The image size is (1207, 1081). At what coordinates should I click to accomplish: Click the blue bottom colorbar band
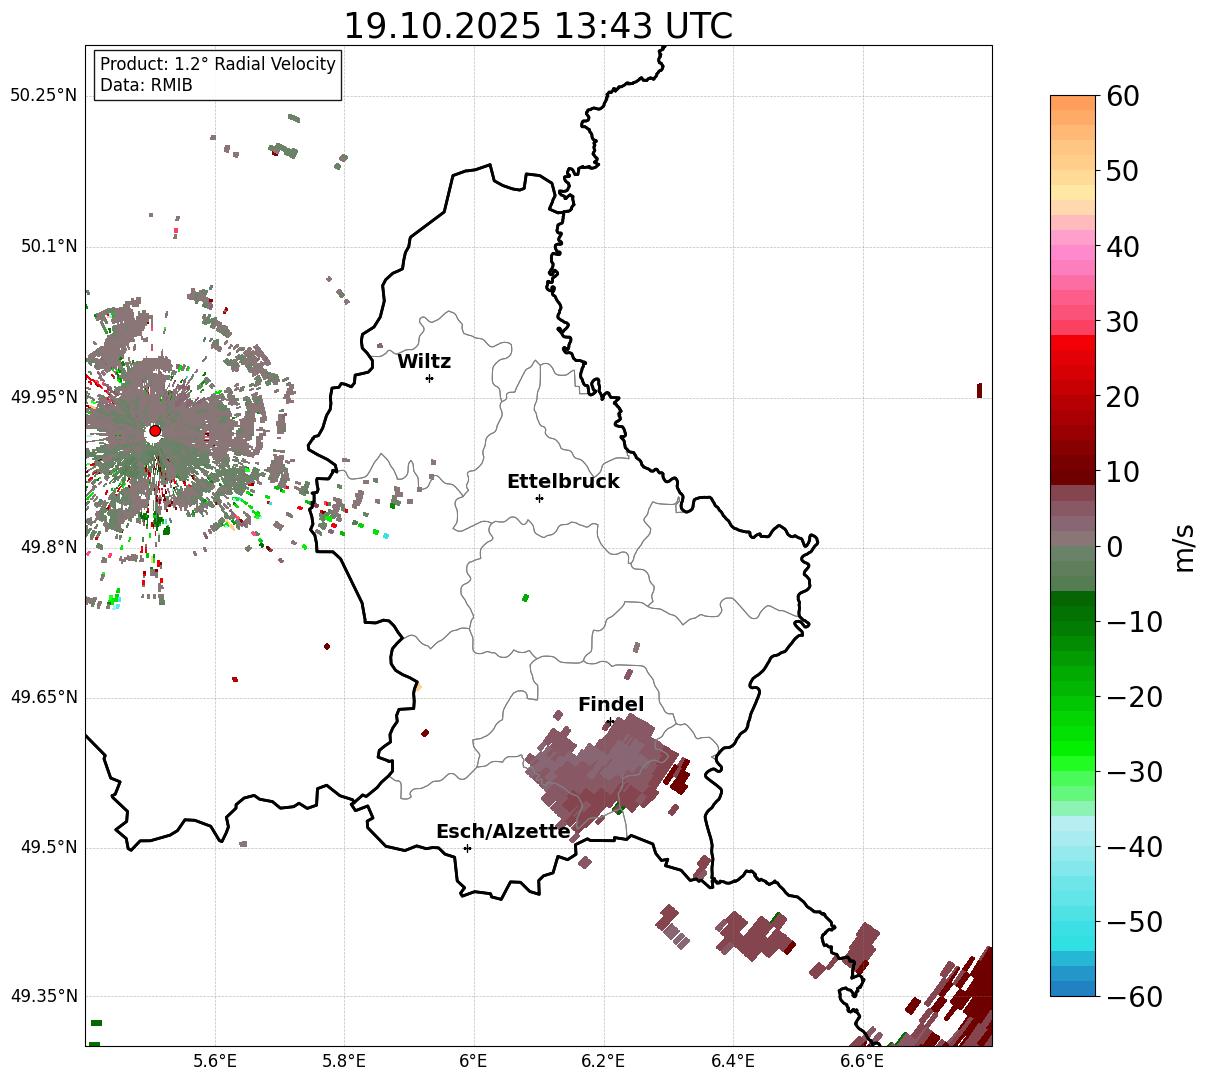pyautogui.click(x=1073, y=988)
